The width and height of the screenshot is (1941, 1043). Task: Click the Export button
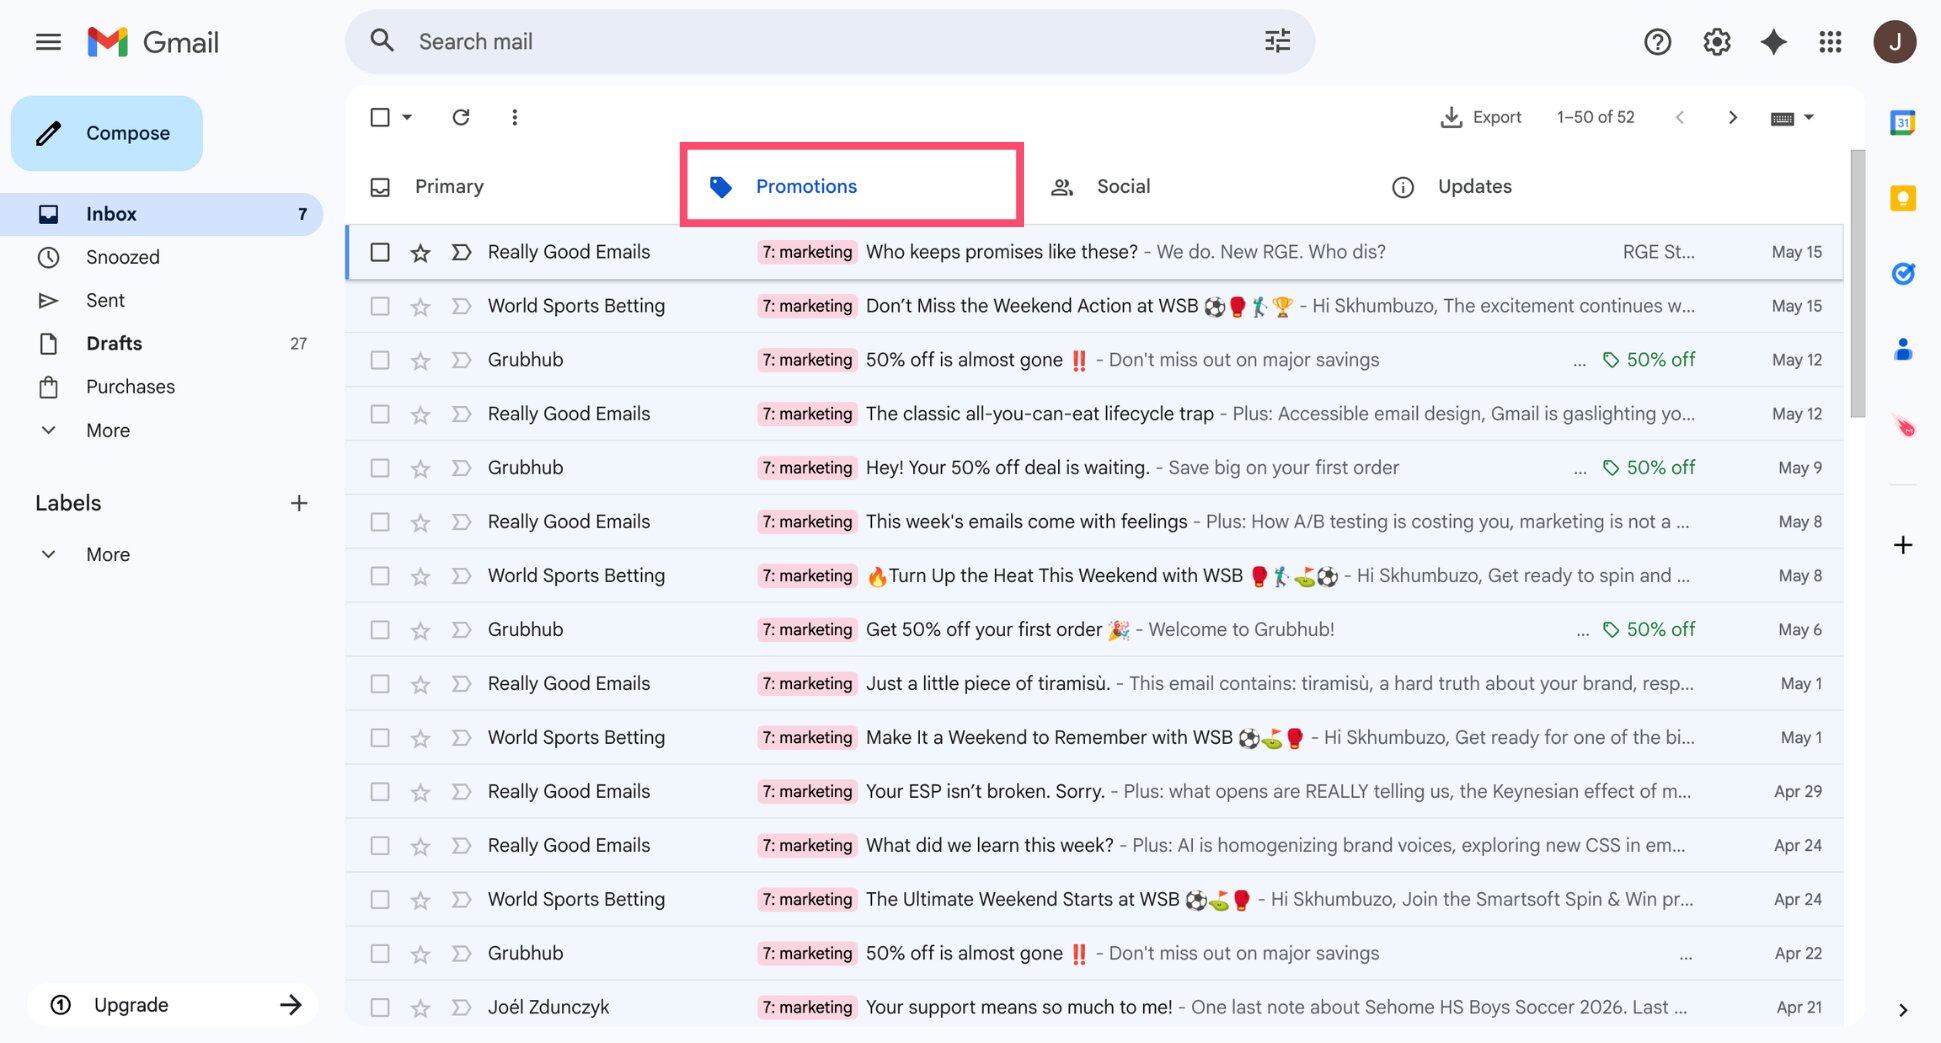pos(1480,117)
